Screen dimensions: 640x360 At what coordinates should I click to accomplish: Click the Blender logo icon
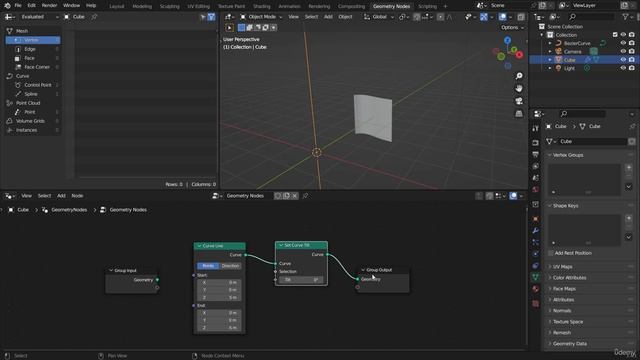(x=7, y=6)
